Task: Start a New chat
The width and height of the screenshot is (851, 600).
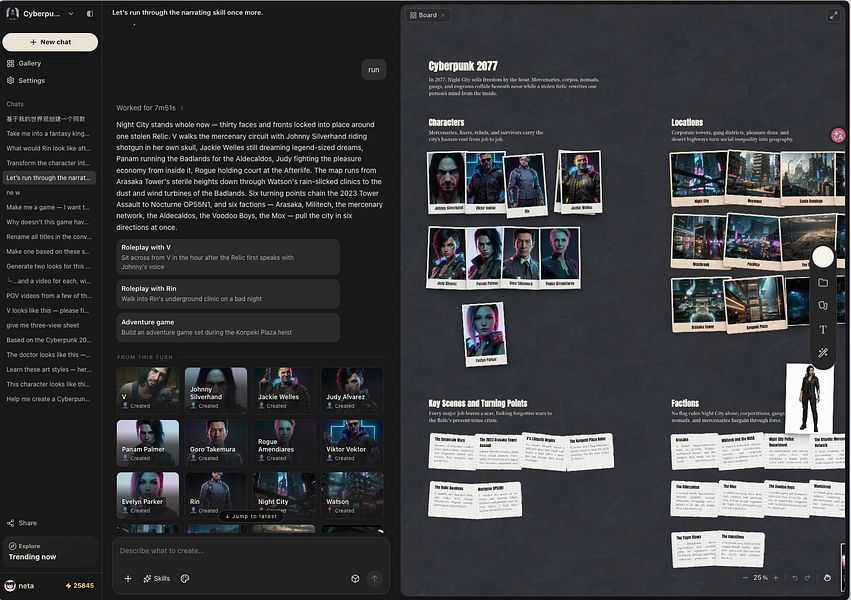Action: click(x=50, y=42)
